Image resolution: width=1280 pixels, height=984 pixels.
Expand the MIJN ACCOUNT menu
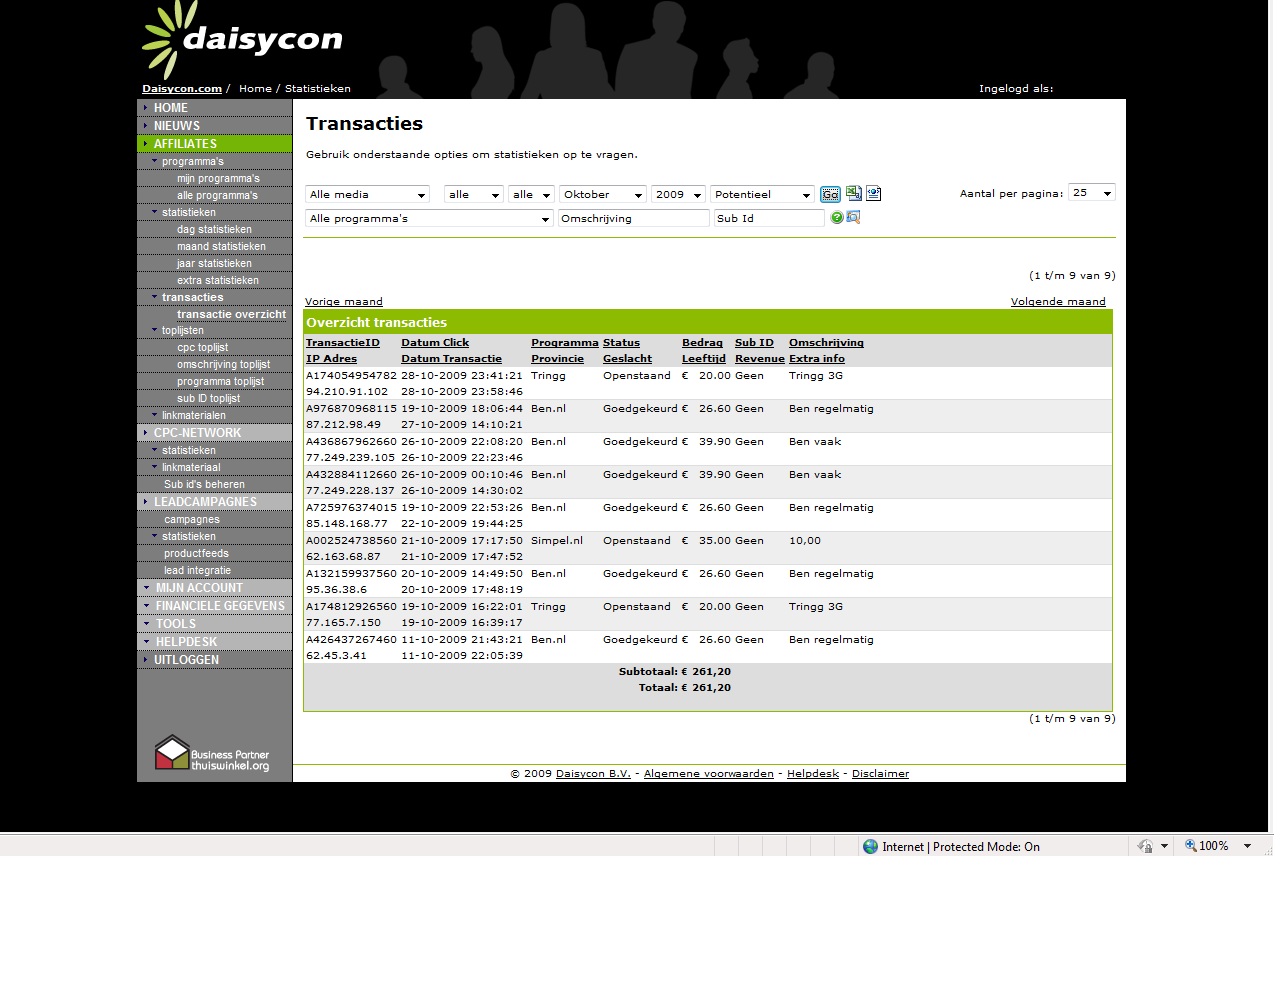(199, 588)
